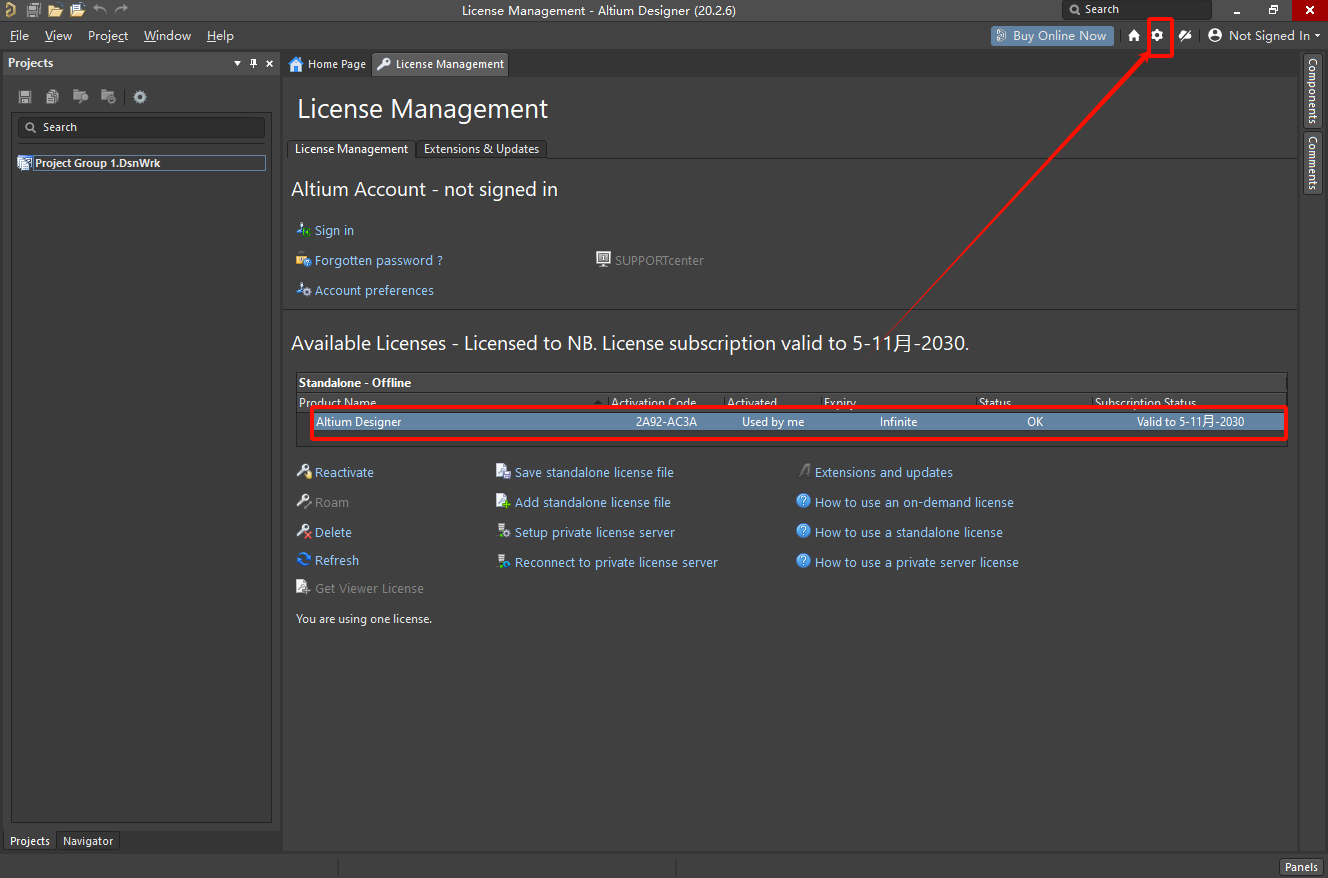Switch to the Home Page document tab

[x=327, y=64]
